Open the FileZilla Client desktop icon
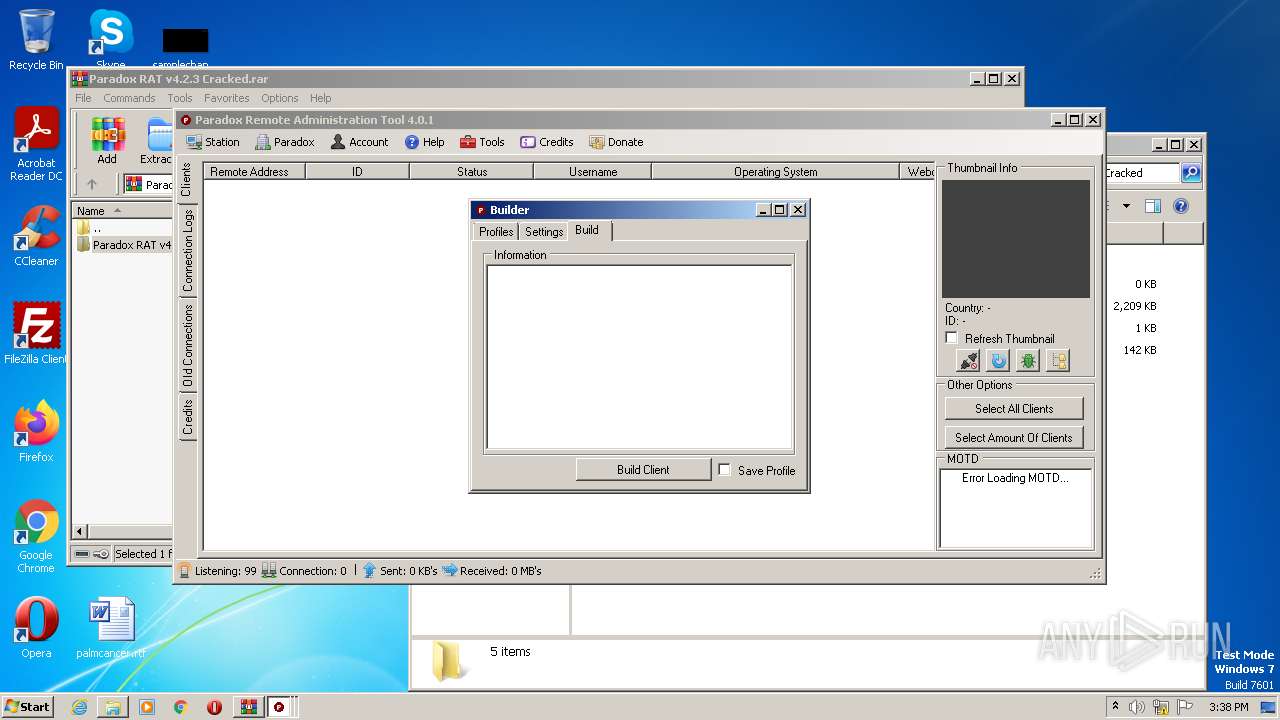This screenshot has width=1280, height=720. pos(36,333)
